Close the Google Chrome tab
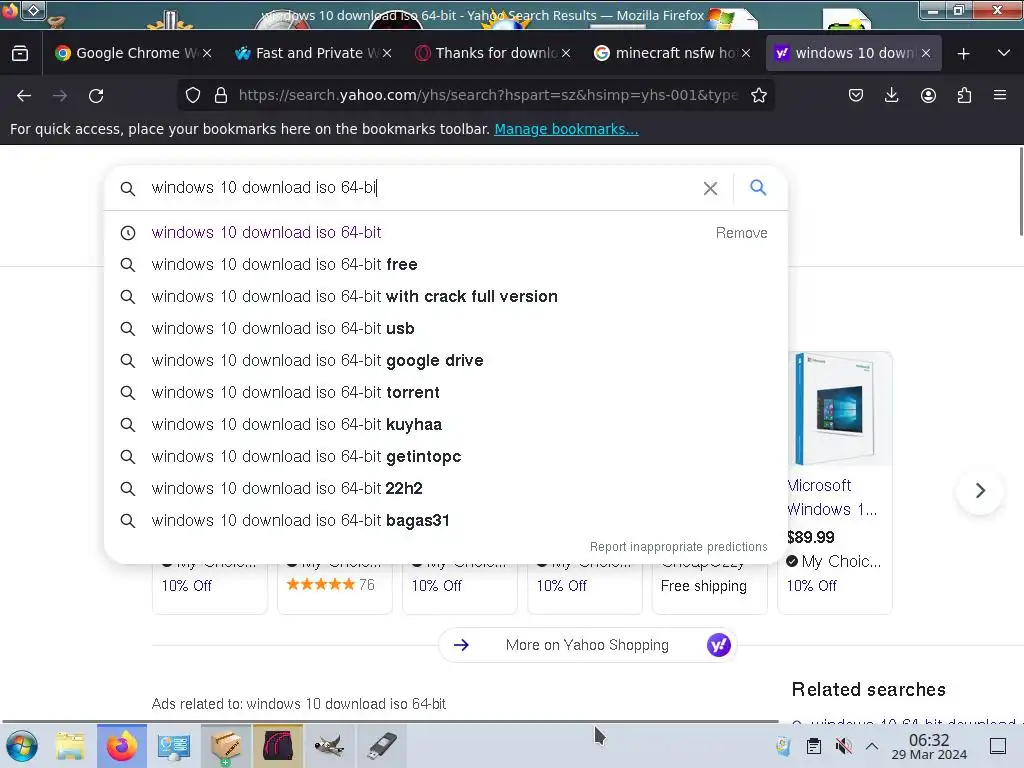1024x768 pixels. click(207, 54)
